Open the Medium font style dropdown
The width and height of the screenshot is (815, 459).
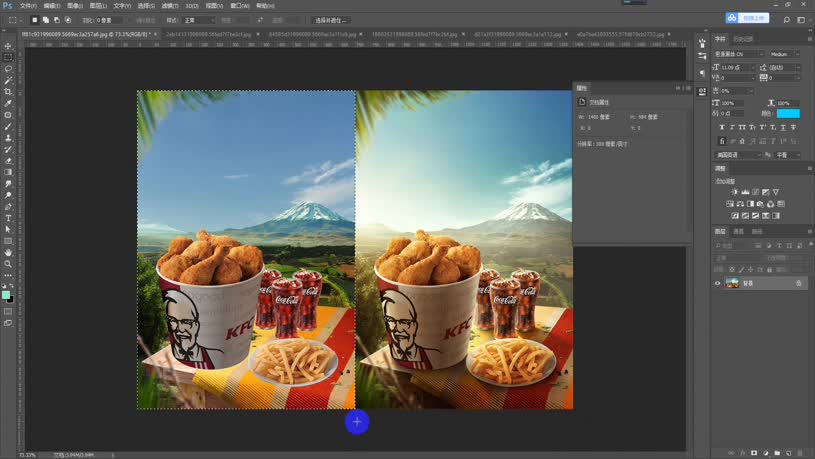tap(784, 54)
